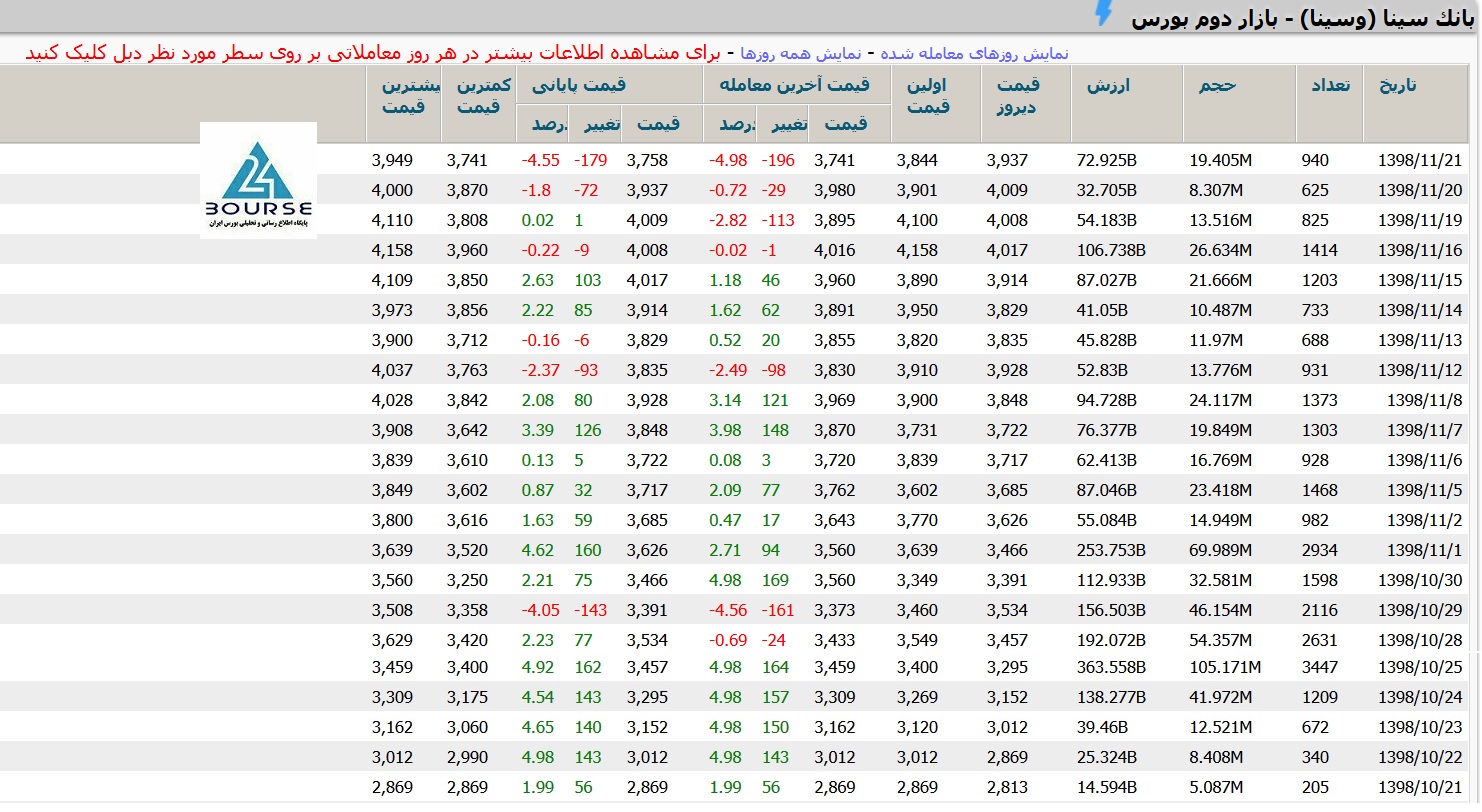Select the date cell 1398/11/5
Screen dimensions: 1482x812
[1424, 490]
